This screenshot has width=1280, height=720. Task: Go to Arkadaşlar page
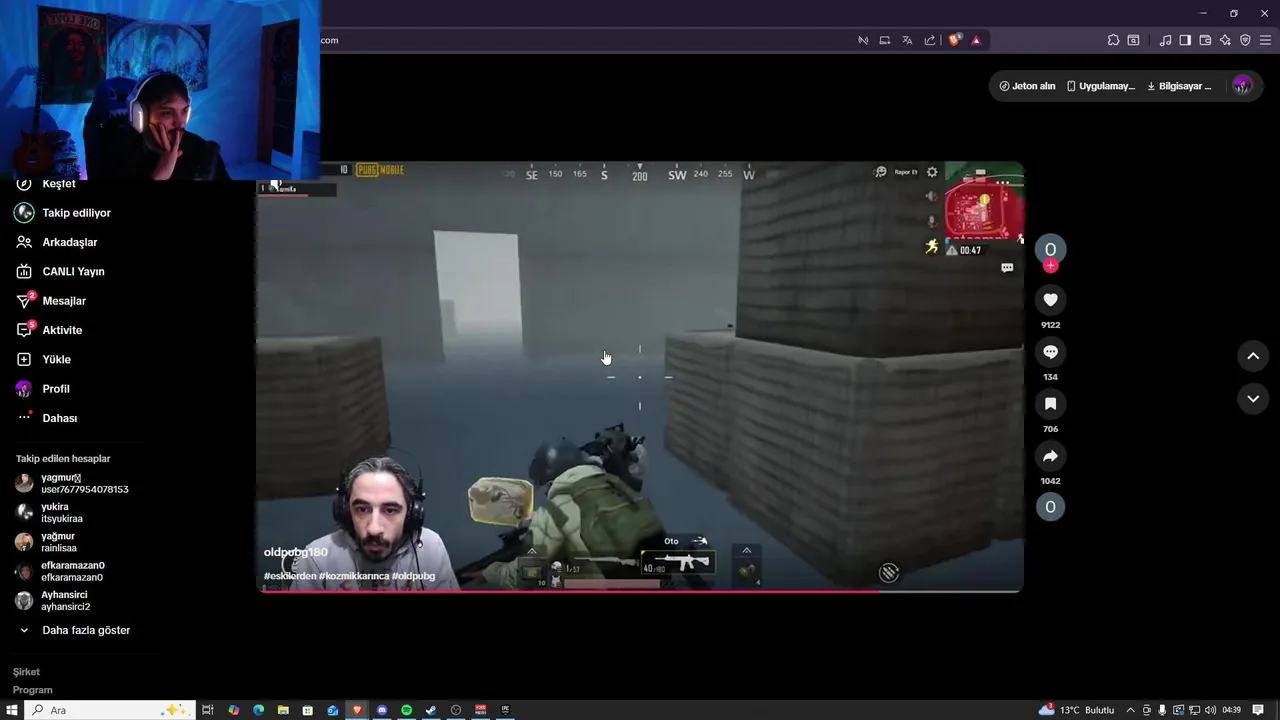point(56,242)
